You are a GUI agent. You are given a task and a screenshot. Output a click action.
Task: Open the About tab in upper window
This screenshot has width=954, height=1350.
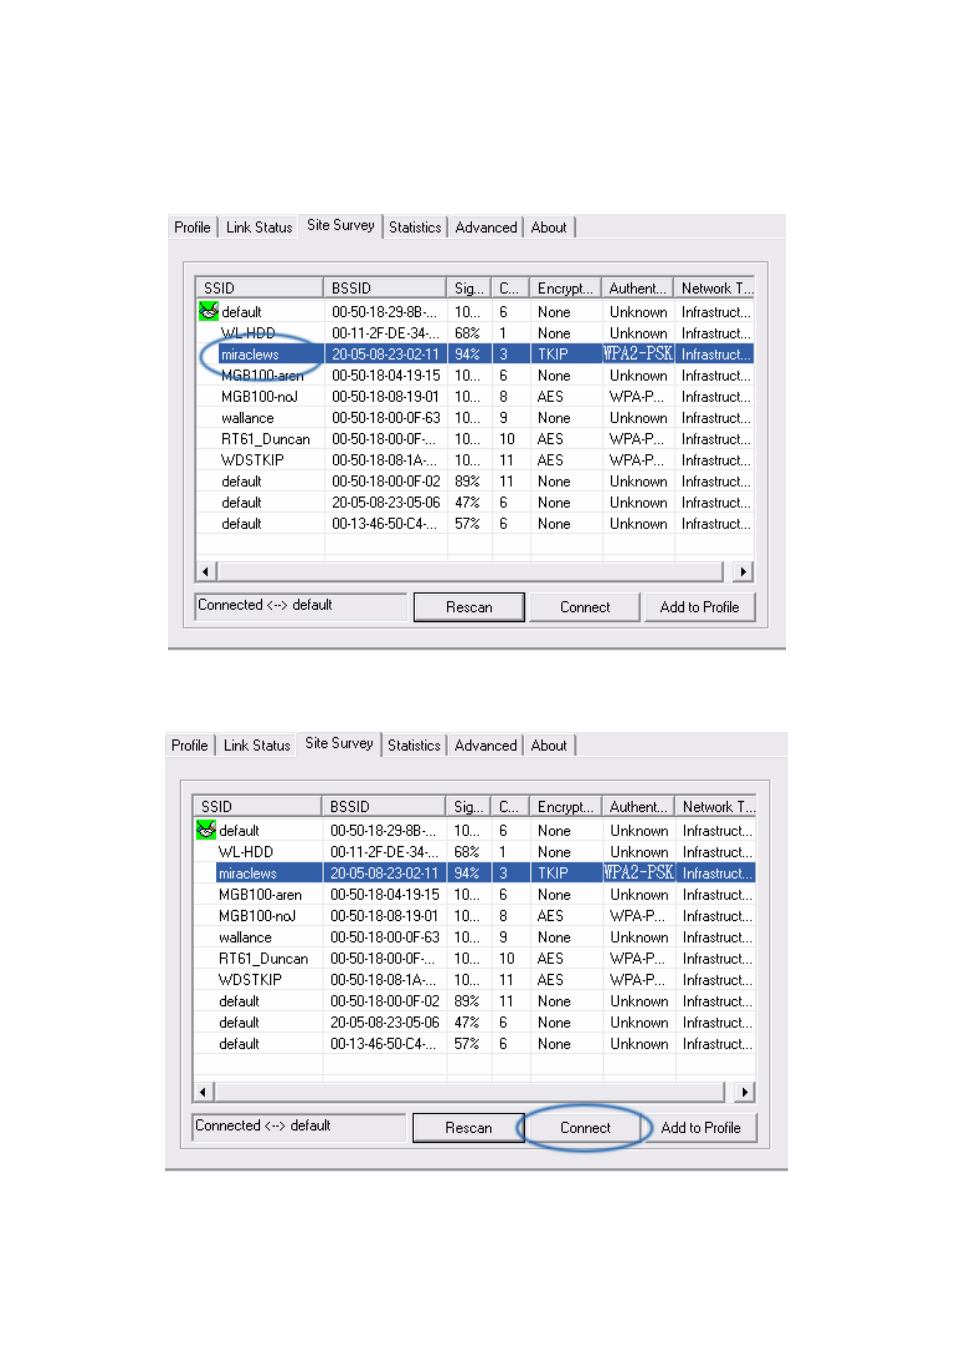pos(549,227)
